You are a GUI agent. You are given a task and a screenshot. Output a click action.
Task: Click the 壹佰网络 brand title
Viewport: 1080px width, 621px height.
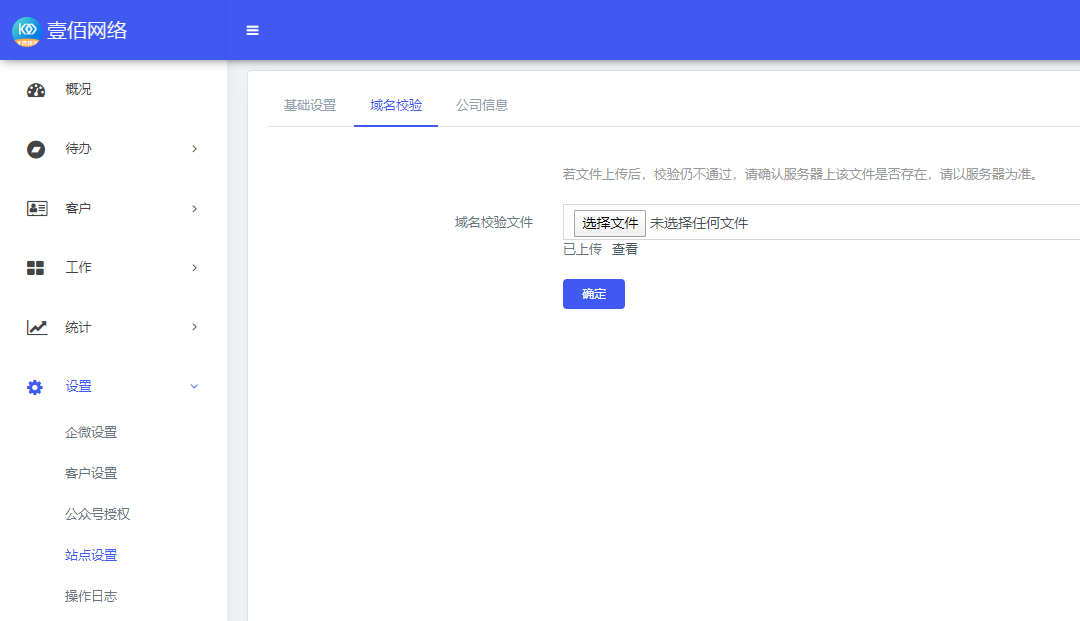coord(87,30)
